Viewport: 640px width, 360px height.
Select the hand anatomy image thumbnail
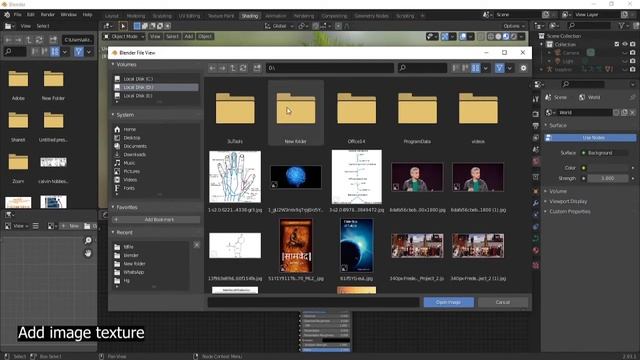pyautogui.click(x=235, y=177)
